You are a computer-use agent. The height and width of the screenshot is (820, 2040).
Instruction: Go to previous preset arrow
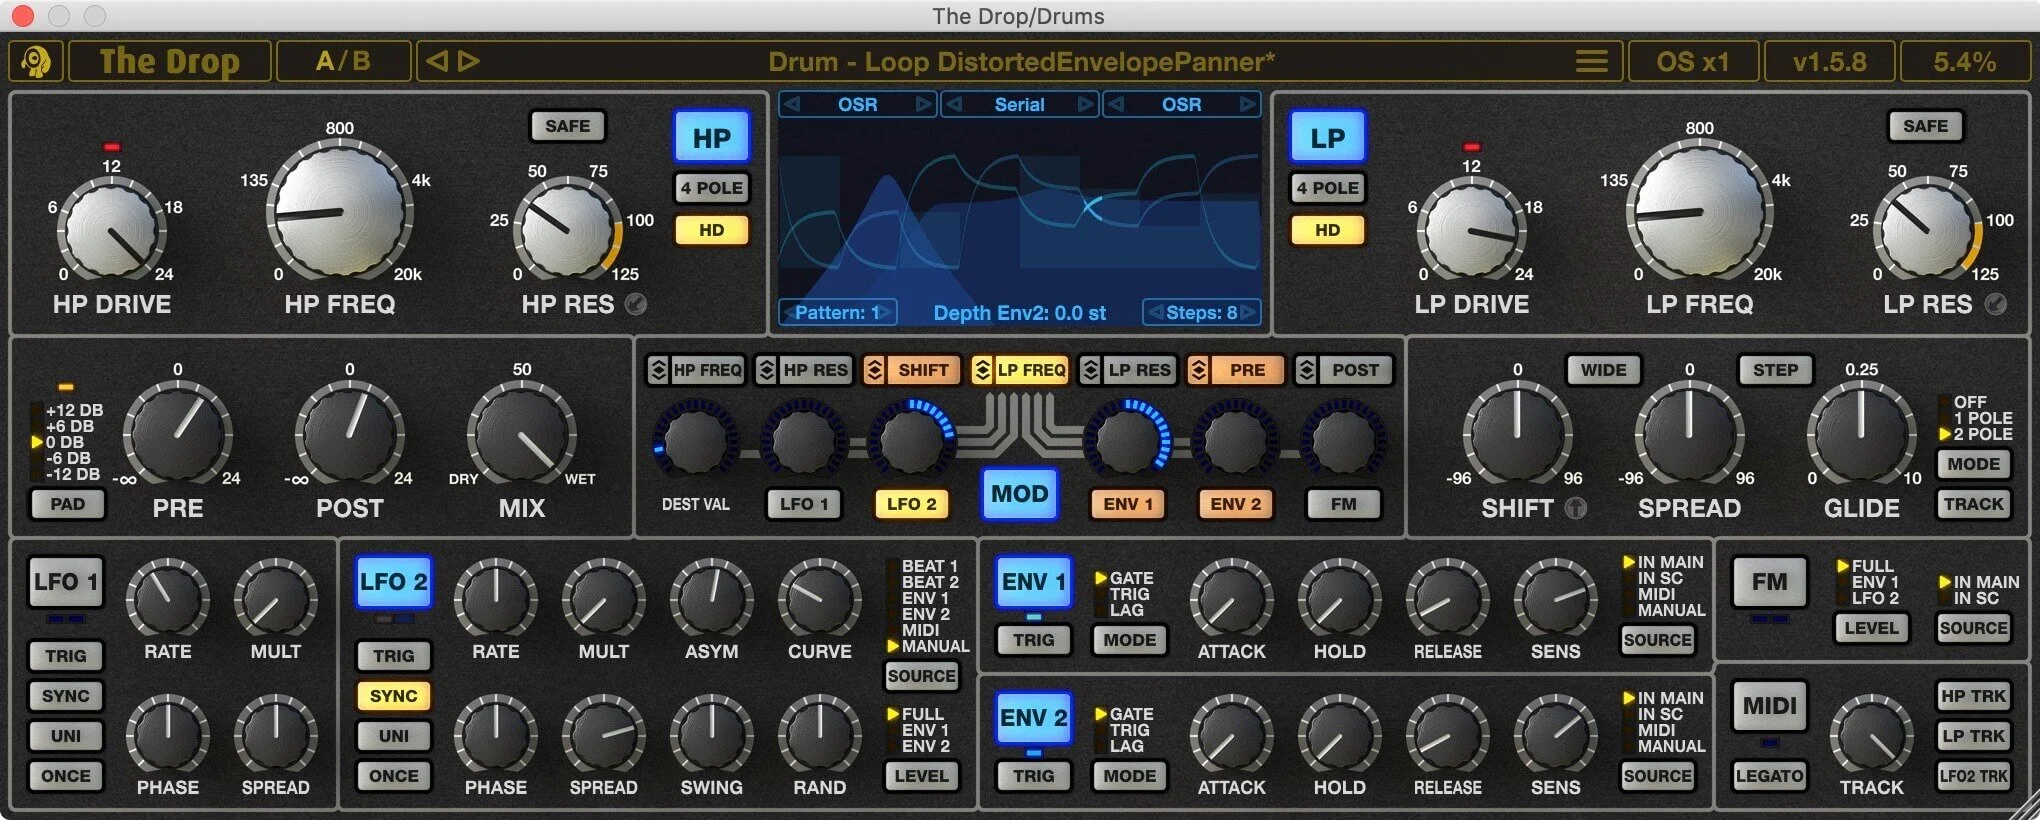pyautogui.click(x=437, y=61)
